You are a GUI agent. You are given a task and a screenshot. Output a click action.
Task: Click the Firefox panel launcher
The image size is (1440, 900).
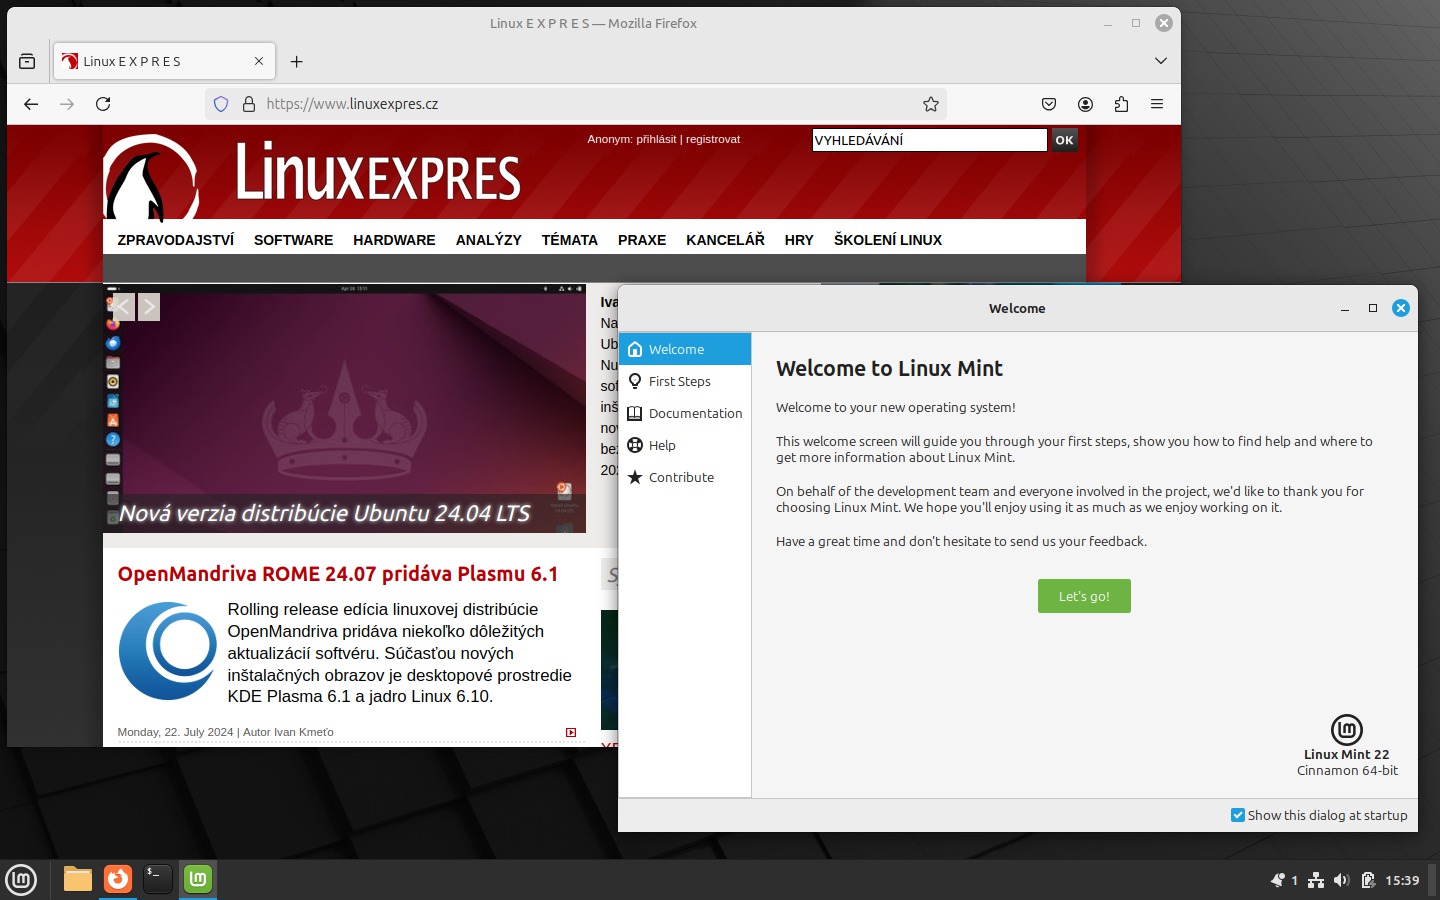coord(118,879)
